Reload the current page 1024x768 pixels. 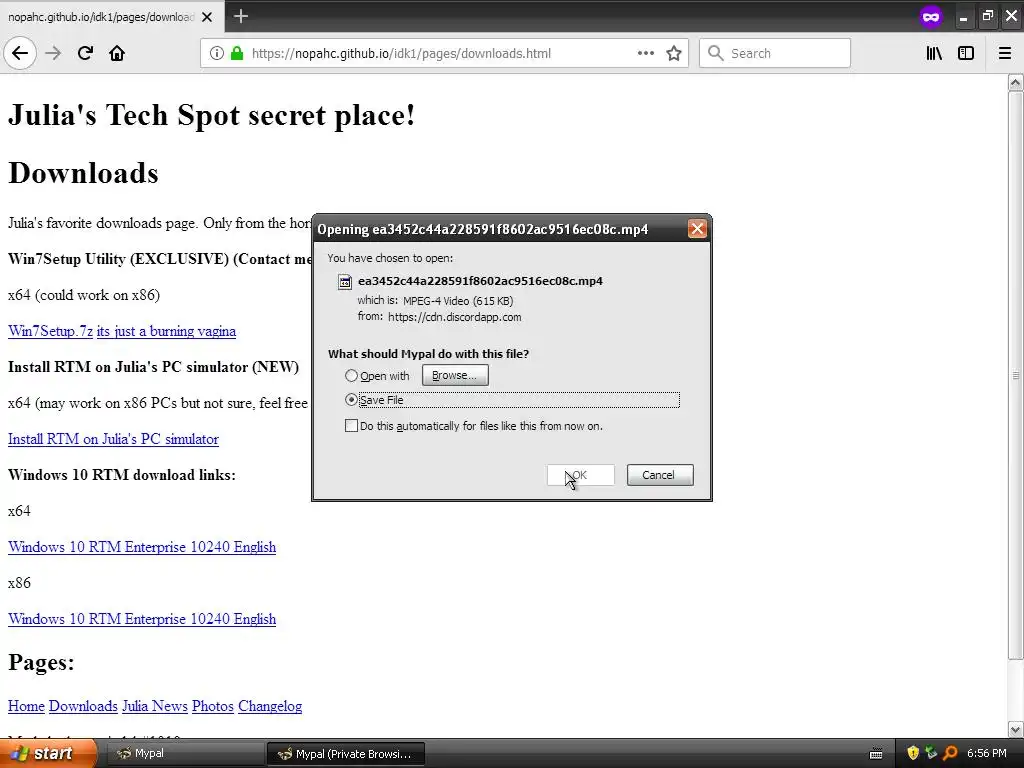pyautogui.click(x=85, y=54)
